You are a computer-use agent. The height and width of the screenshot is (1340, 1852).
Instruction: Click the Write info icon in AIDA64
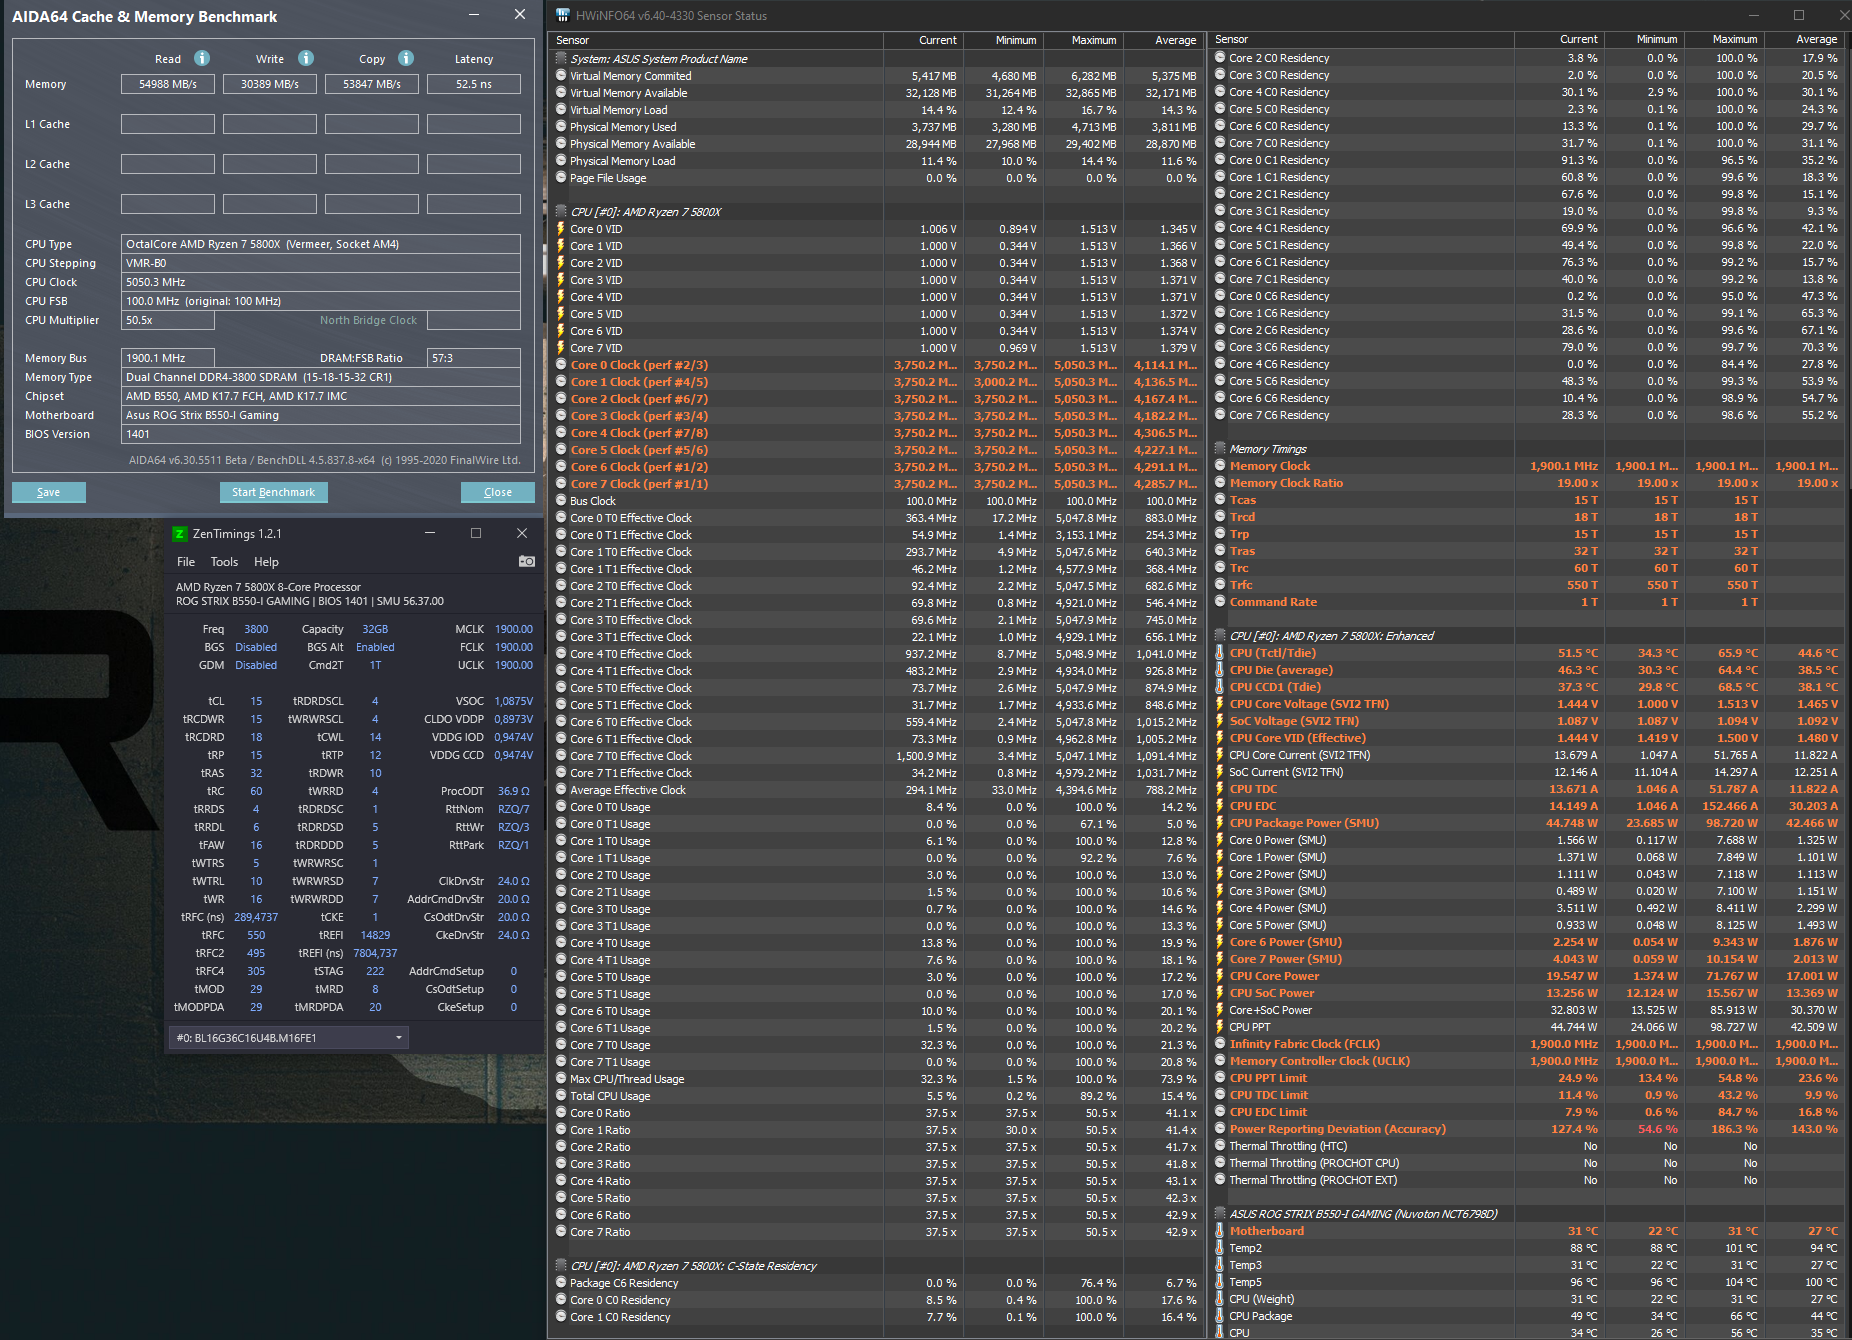[306, 58]
